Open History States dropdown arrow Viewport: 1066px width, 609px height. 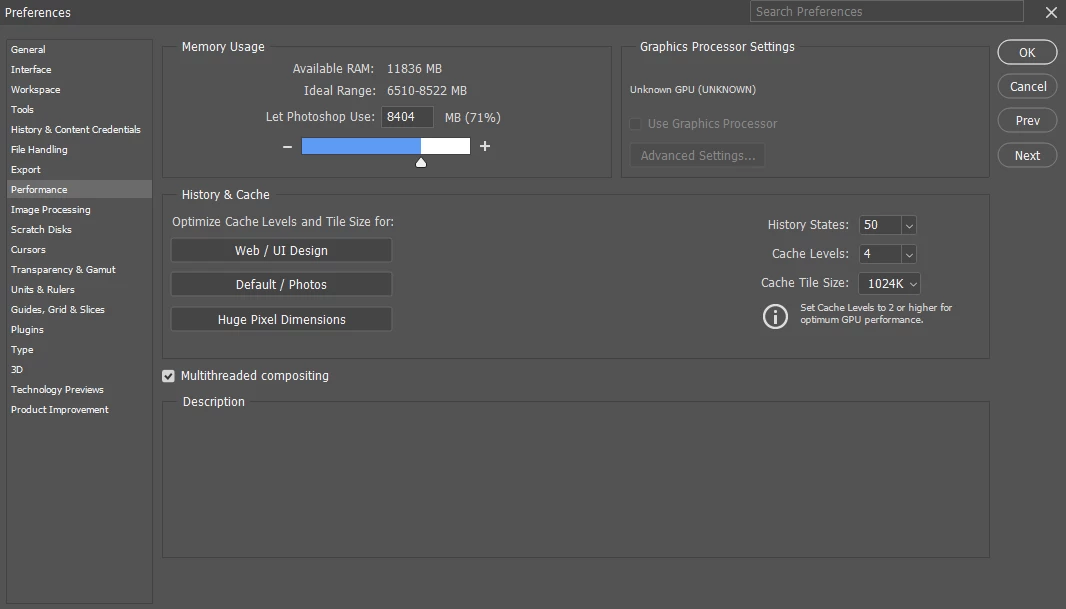[x=909, y=225]
